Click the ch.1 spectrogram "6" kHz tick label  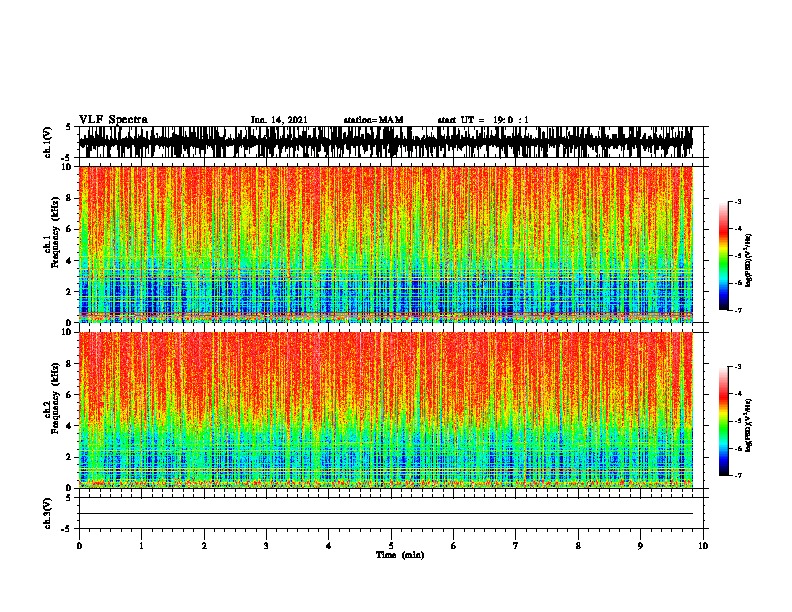point(69,229)
